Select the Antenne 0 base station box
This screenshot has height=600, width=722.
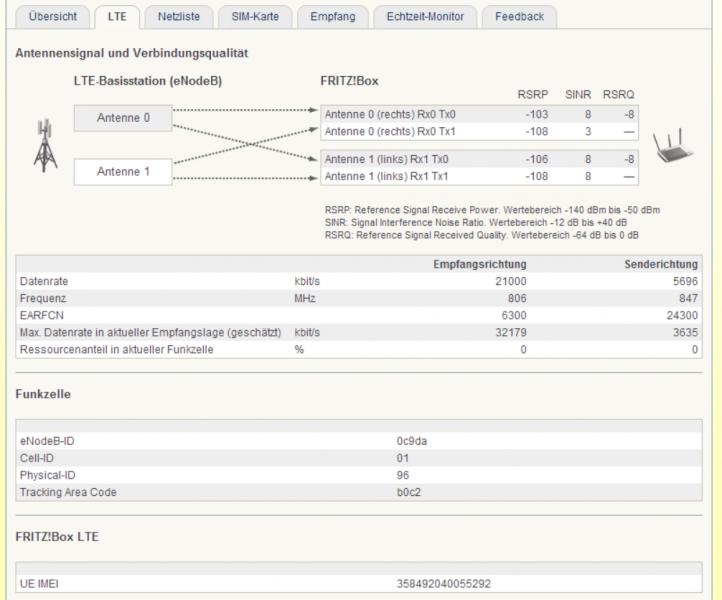pyautogui.click(x=123, y=118)
